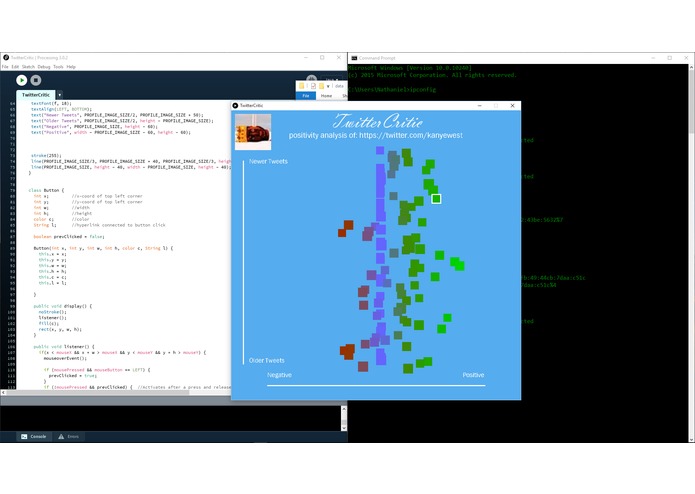Viewport: 695px width, 494px height.
Task: Expand the sketch tab dropdown arrow
Action: pyautogui.click(x=59, y=95)
